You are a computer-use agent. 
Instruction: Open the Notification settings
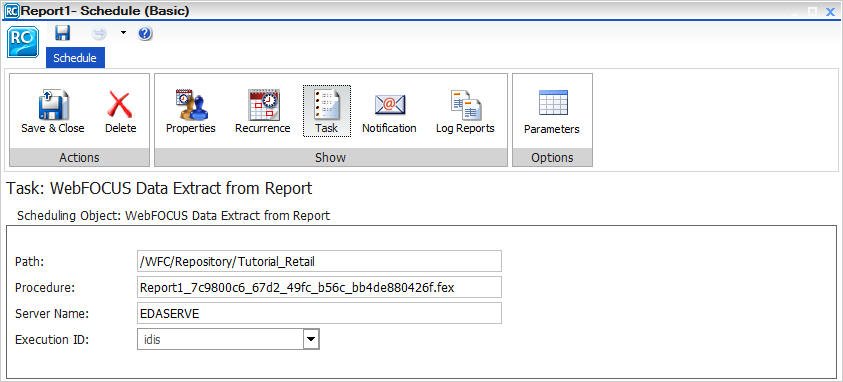point(389,112)
